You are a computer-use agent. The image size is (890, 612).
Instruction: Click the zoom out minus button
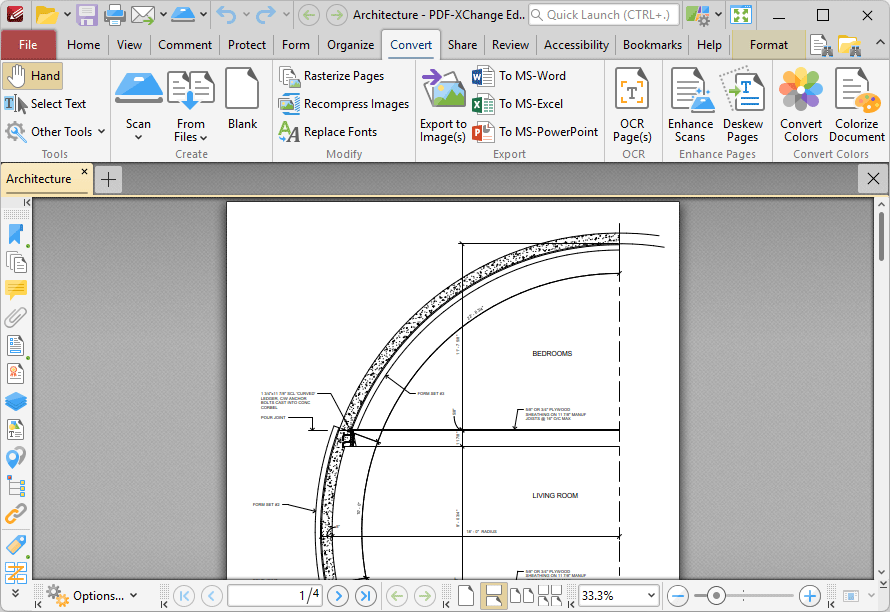(678, 596)
